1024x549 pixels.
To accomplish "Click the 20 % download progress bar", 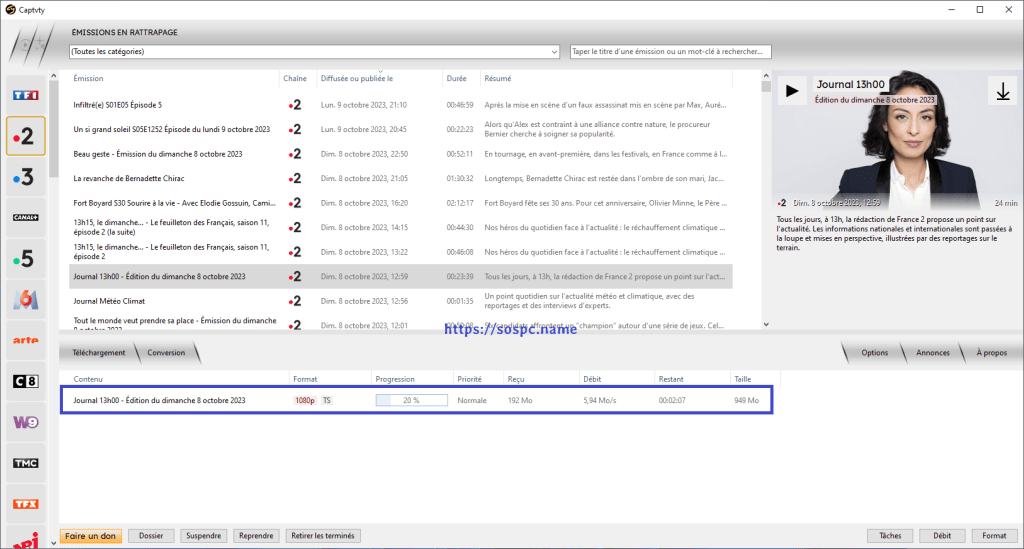I will pos(411,400).
